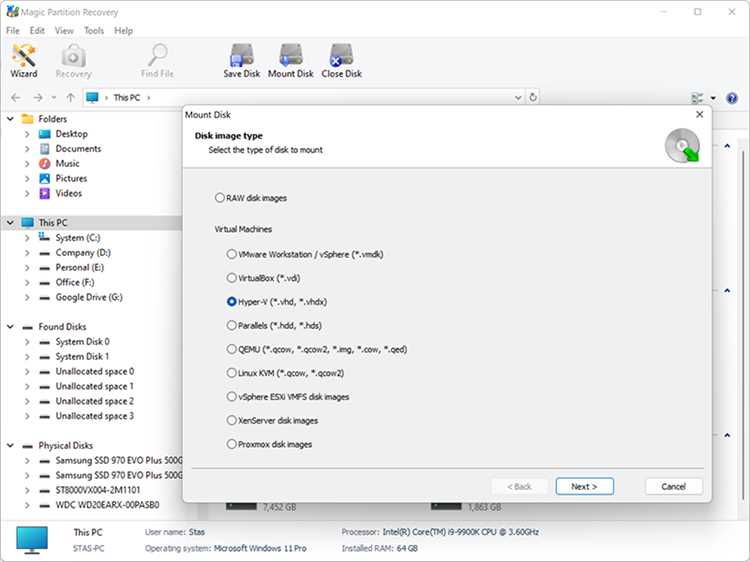Choose QEMU disk image option
Image resolution: width=750 pixels, height=562 pixels.
click(x=232, y=349)
